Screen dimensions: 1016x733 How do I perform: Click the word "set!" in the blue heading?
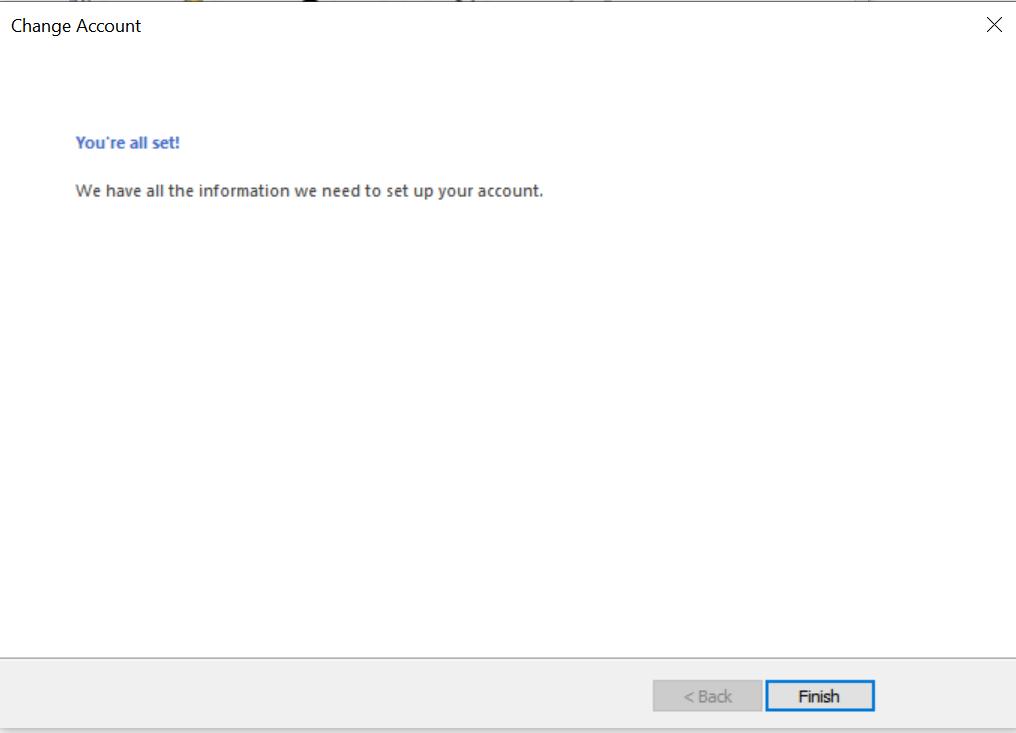(166, 143)
